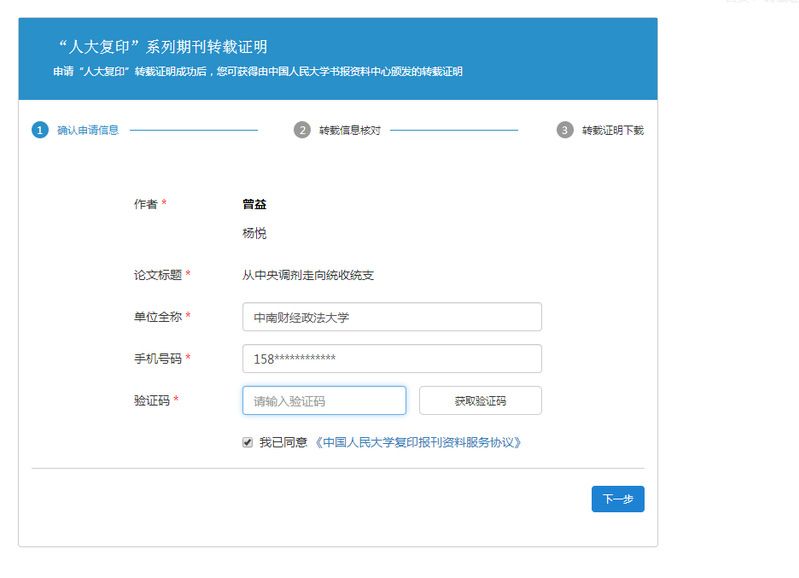Screen dimensions: 799x578
Task: Click the “人大复印”系列期刊转载证明 header title
Action: pyautogui.click(x=163, y=47)
